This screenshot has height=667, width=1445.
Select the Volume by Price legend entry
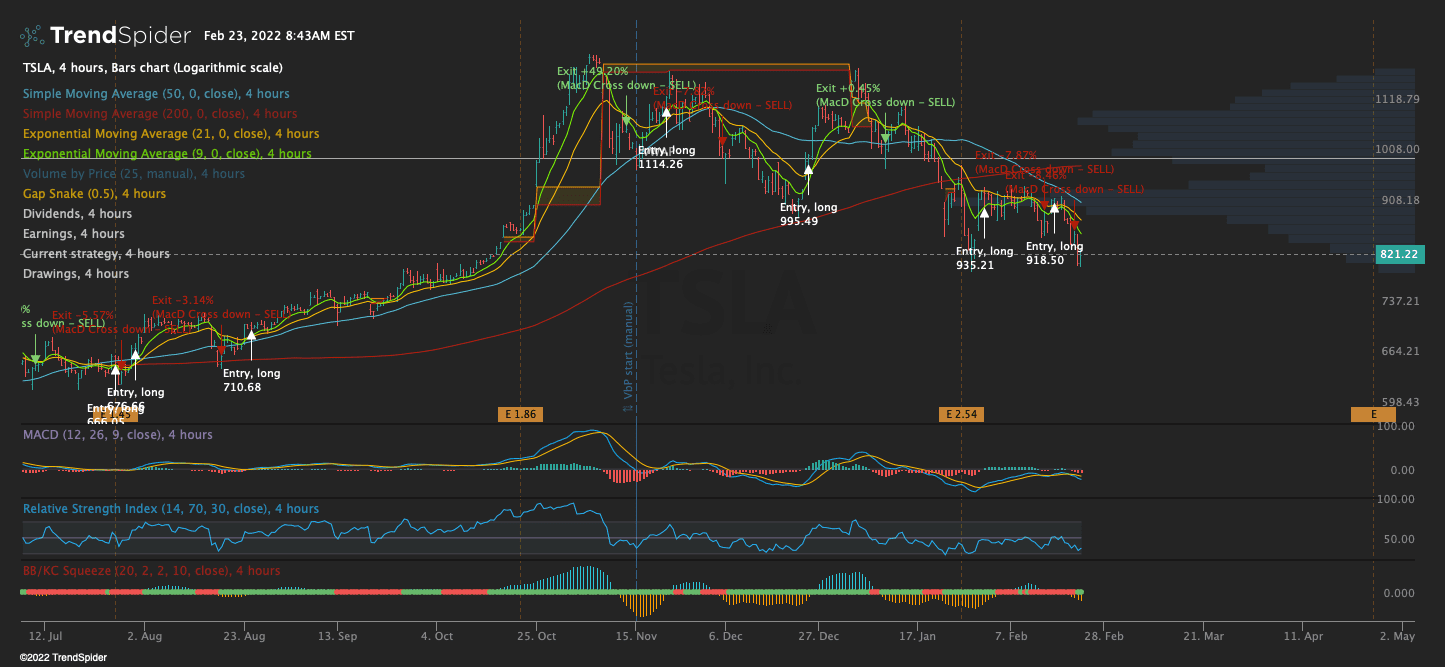(133, 174)
